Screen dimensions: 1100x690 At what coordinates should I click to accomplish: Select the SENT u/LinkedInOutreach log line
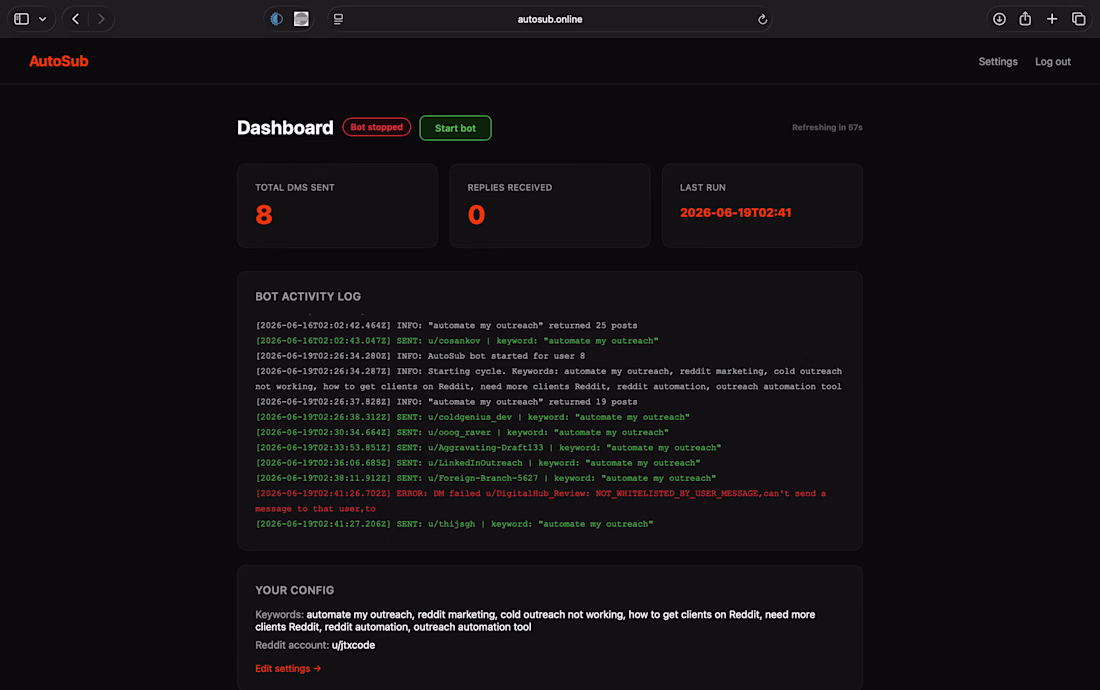[x=478, y=464]
